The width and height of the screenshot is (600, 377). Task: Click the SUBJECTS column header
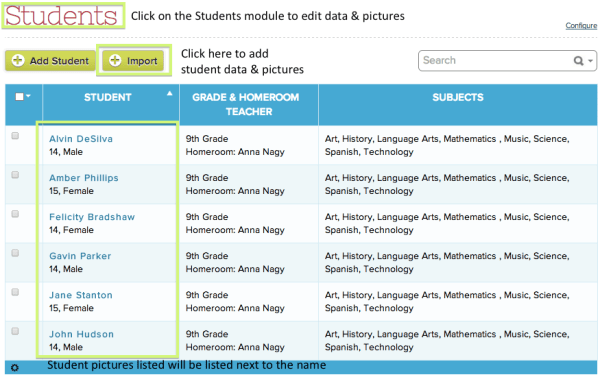pyautogui.click(x=458, y=97)
